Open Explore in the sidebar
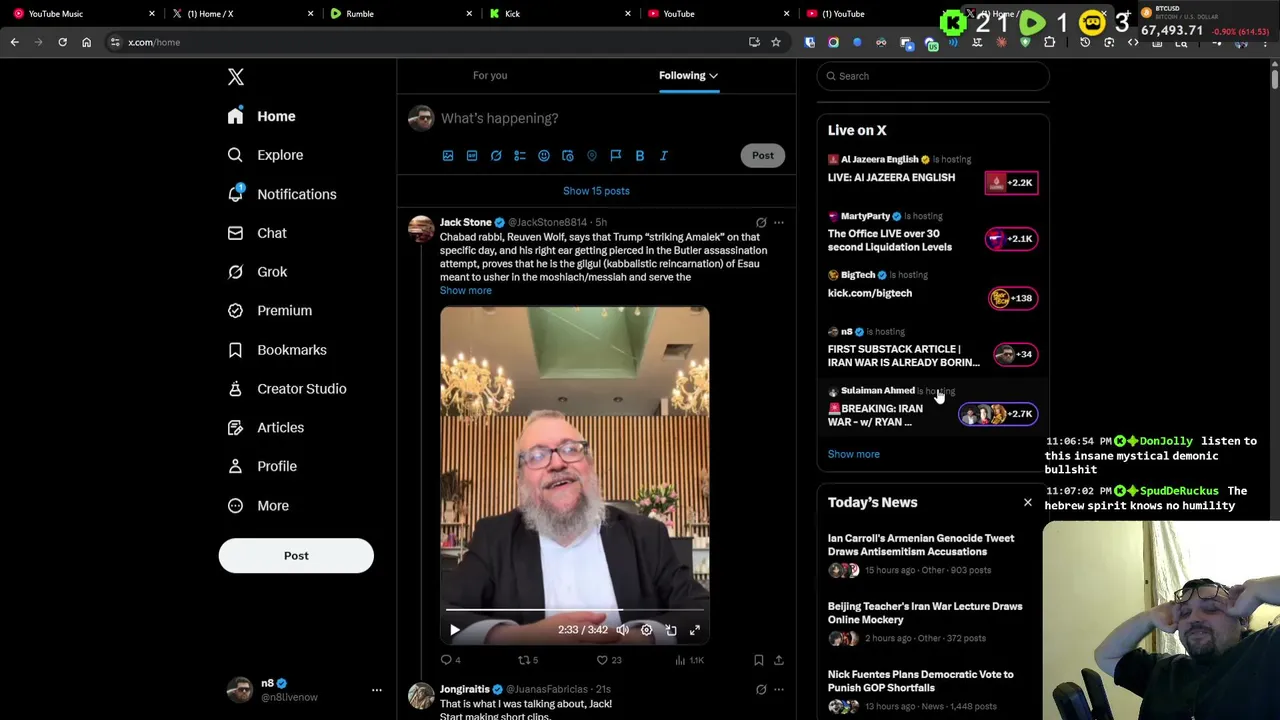Viewport: 1280px width, 720px height. pos(265,155)
